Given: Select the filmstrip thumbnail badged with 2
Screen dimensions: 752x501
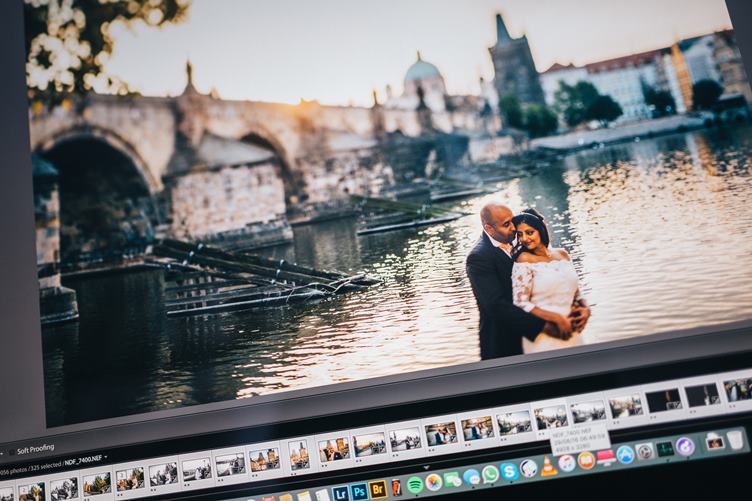Looking at the screenshot, I should (x=31, y=492).
